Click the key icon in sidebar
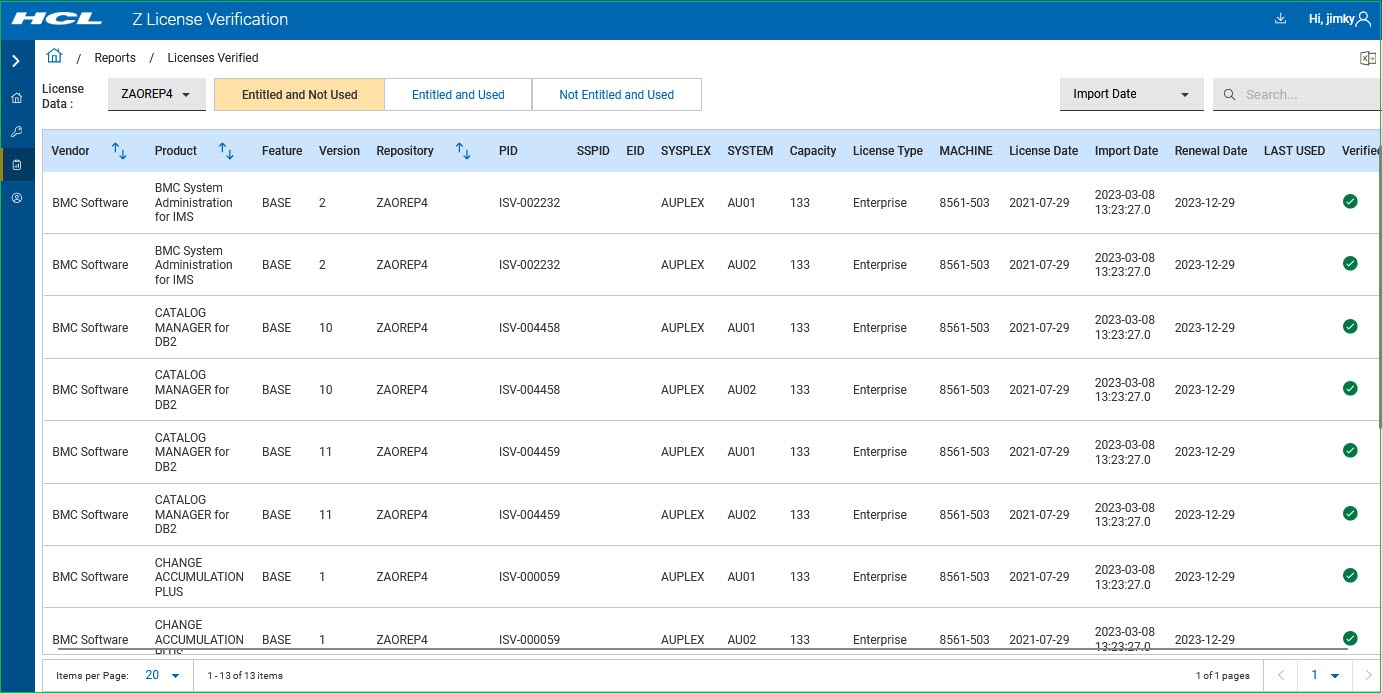Viewport: 1382px width, 693px height. [16, 131]
